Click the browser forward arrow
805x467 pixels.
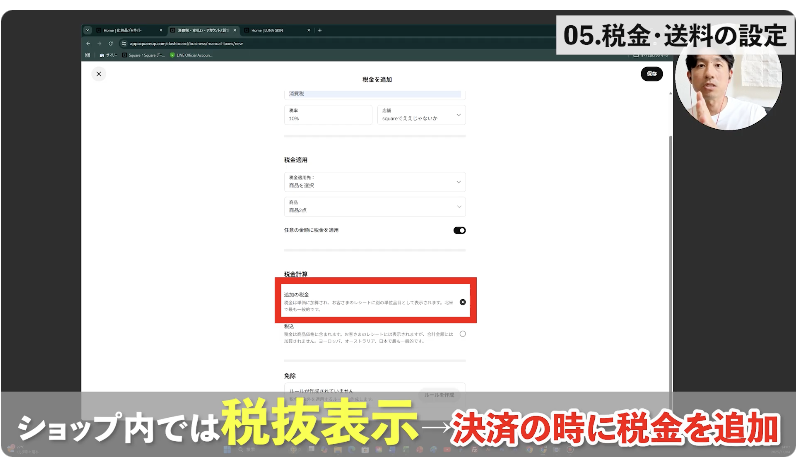[101, 43]
